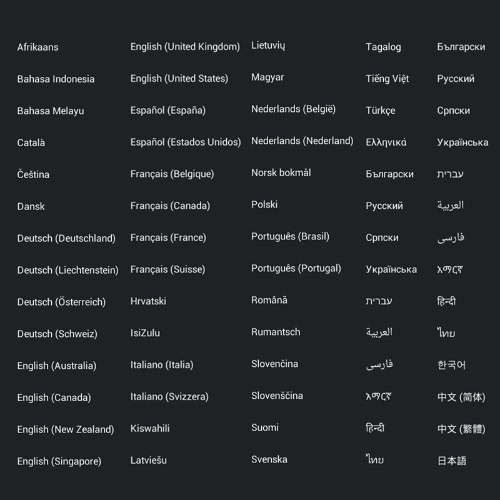Select 日本語 language option

tap(452, 461)
